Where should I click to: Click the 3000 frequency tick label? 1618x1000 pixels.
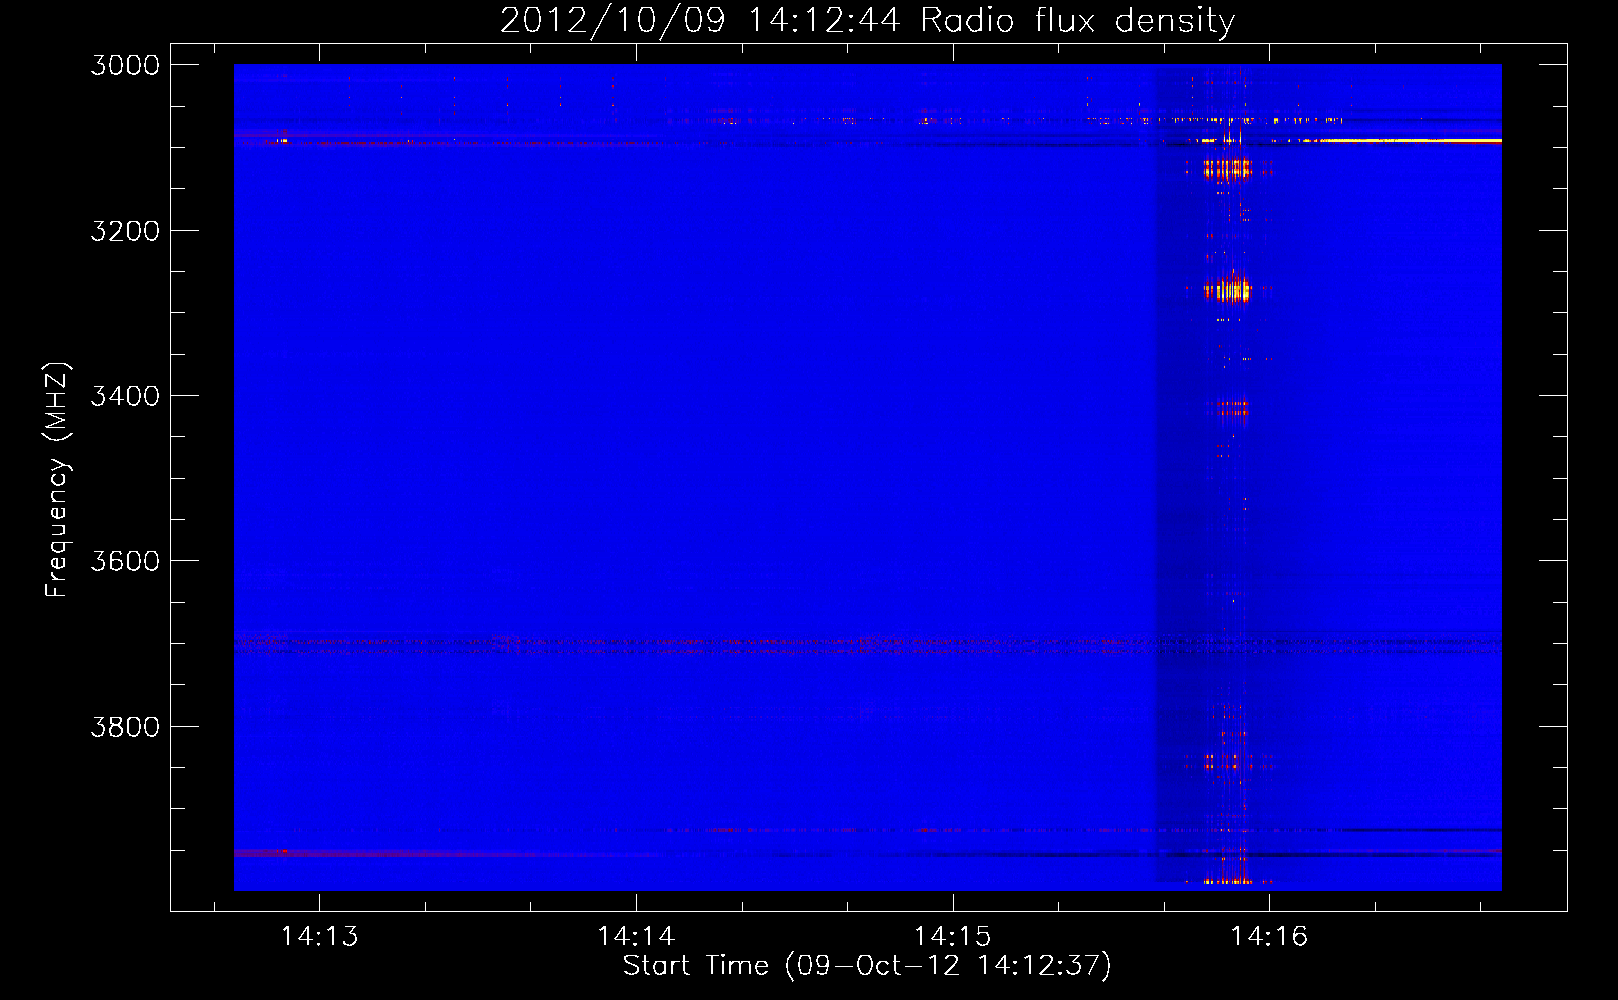(125, 65)
